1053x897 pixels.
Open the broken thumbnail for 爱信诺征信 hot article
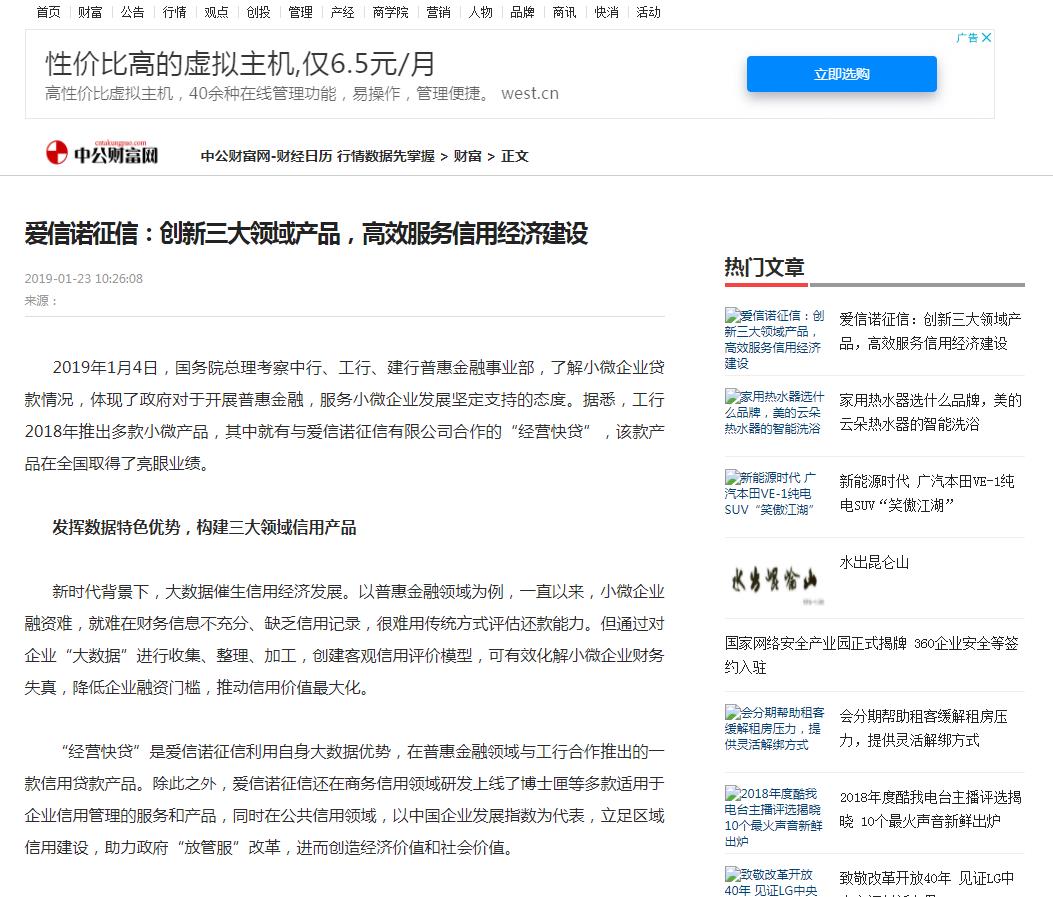[x=774, y=339]
